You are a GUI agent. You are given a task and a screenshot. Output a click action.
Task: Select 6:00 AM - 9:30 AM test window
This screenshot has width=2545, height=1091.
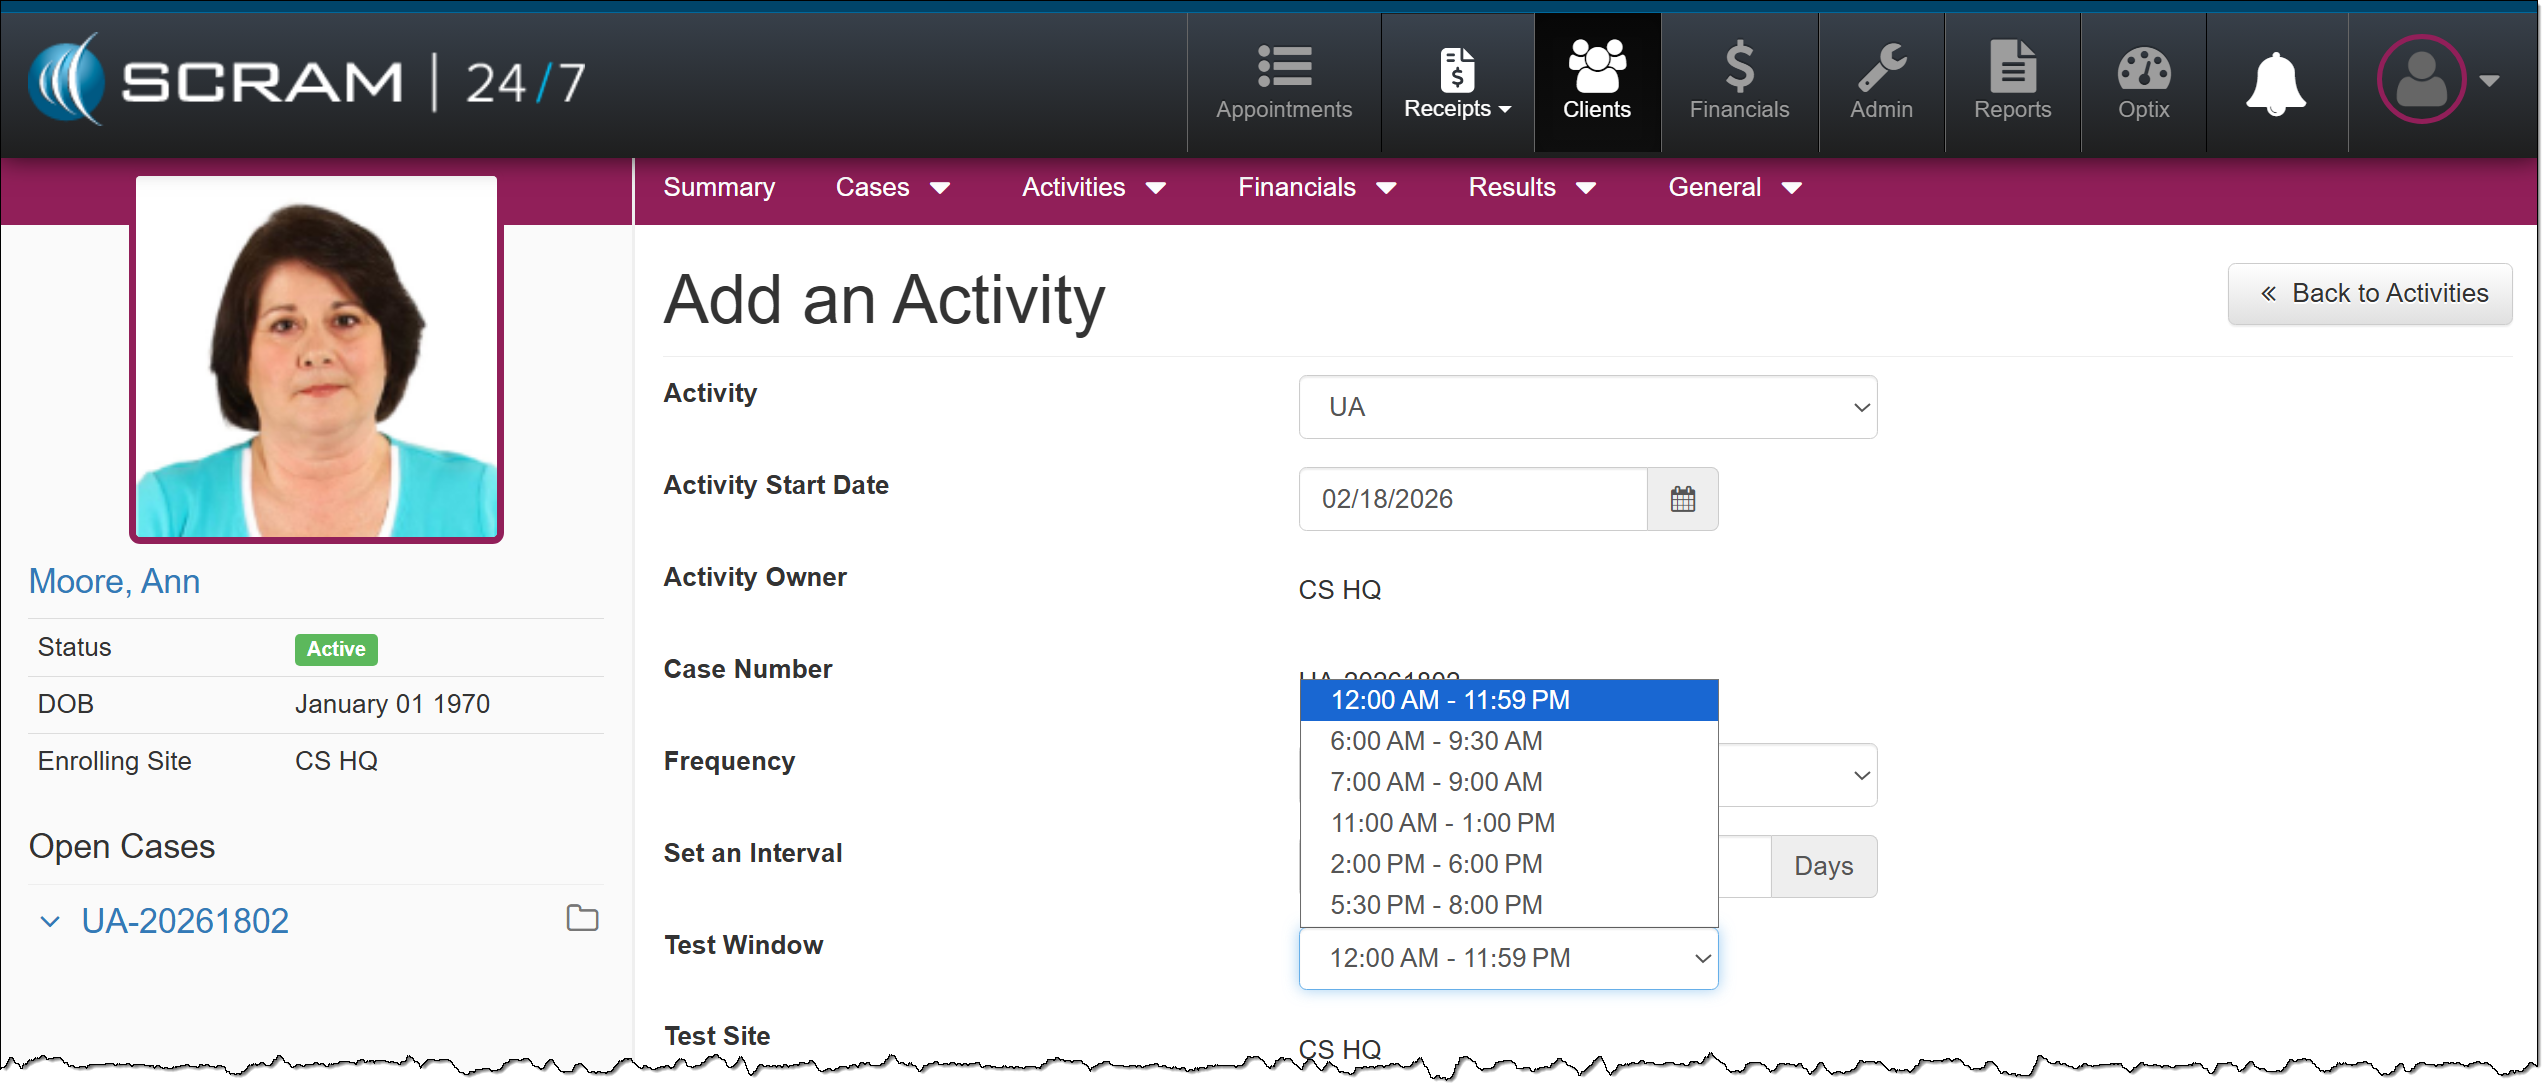(1435, 741)
